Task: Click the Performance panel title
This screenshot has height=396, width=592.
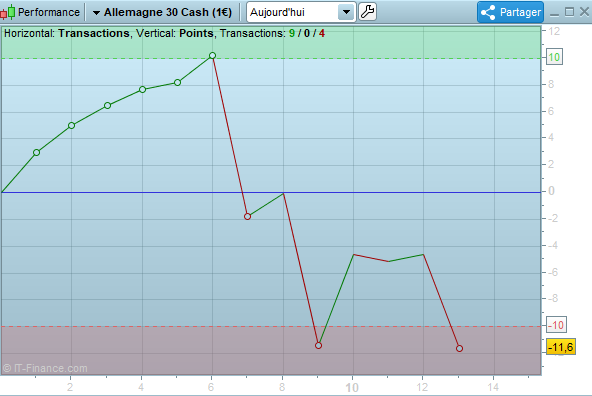Action: [49, 12]
